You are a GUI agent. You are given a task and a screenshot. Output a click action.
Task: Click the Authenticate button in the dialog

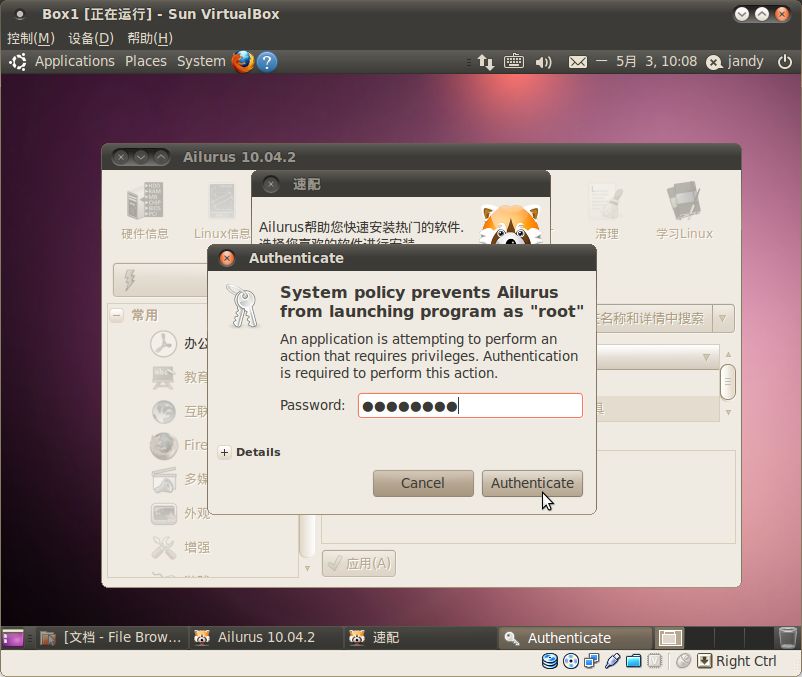click(532, 483)
